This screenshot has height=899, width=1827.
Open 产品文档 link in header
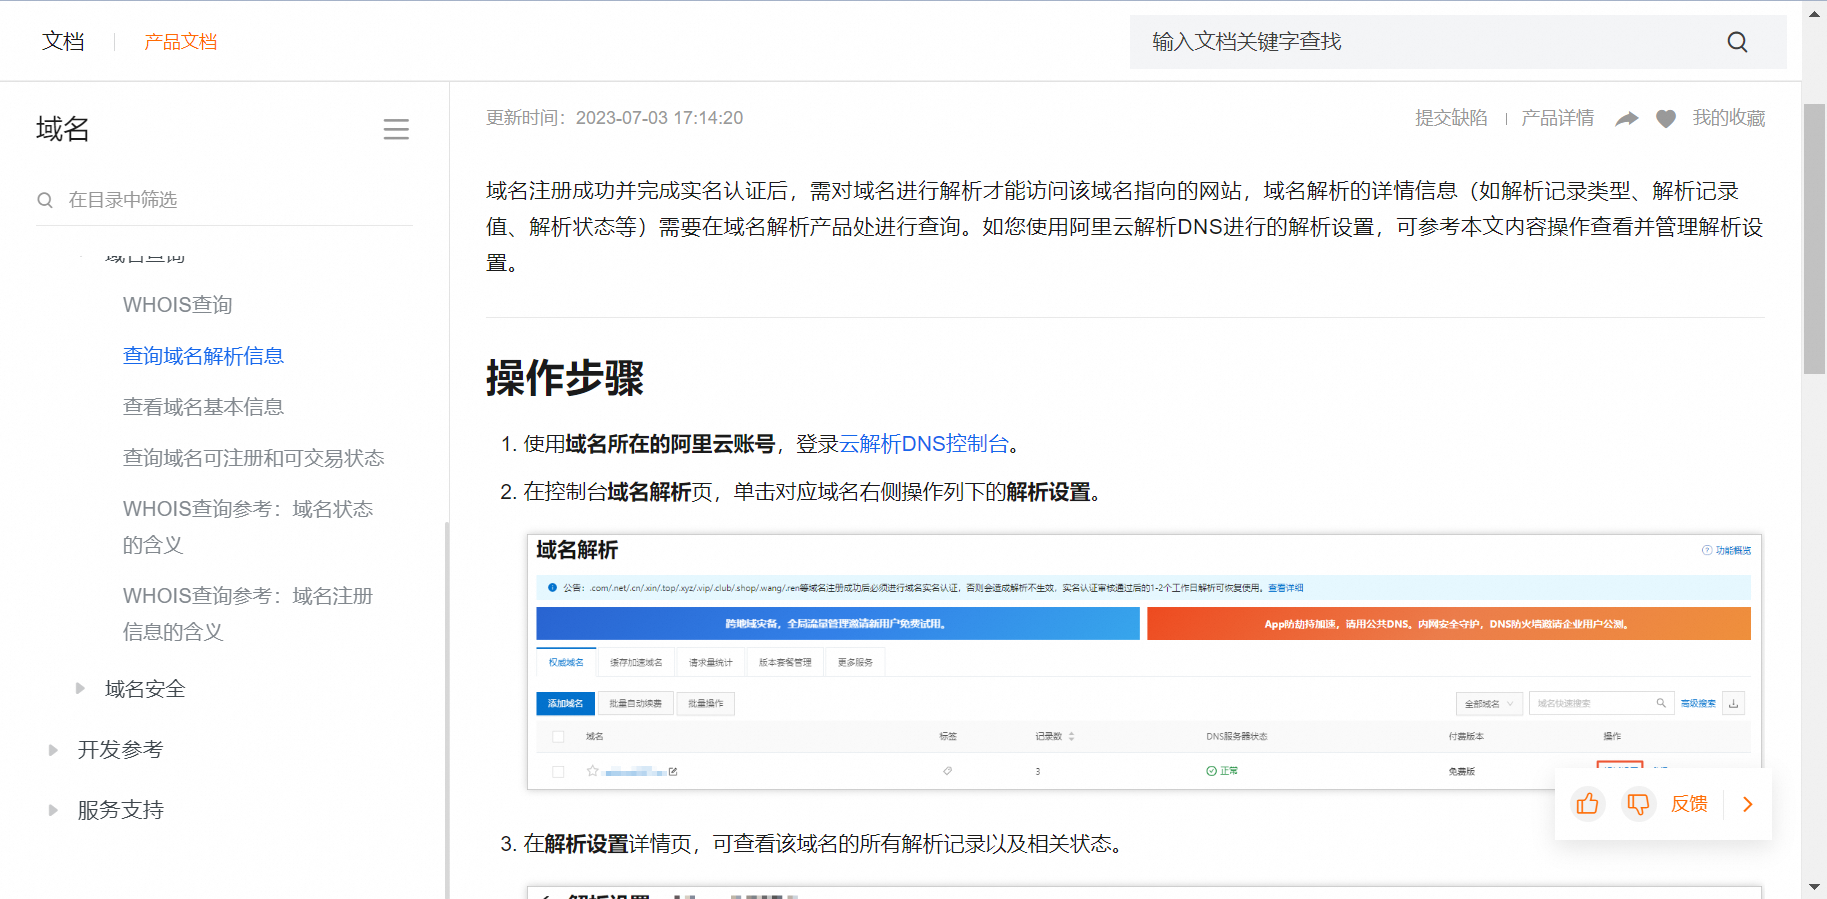(x=181, y=41)
